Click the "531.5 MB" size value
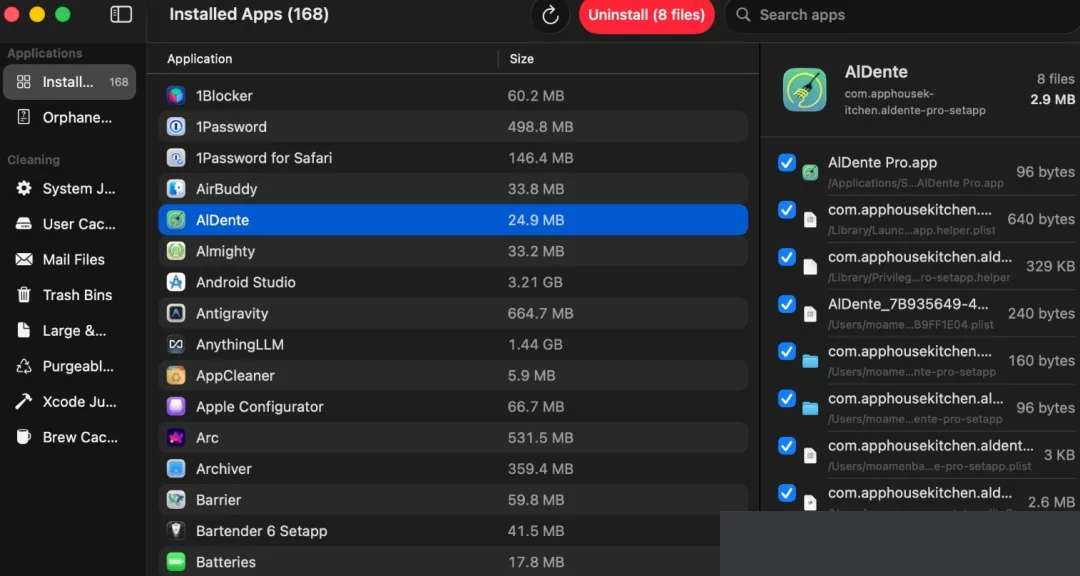The width and height of the screenshot is (1080, 576). click(x=541, y=438)
